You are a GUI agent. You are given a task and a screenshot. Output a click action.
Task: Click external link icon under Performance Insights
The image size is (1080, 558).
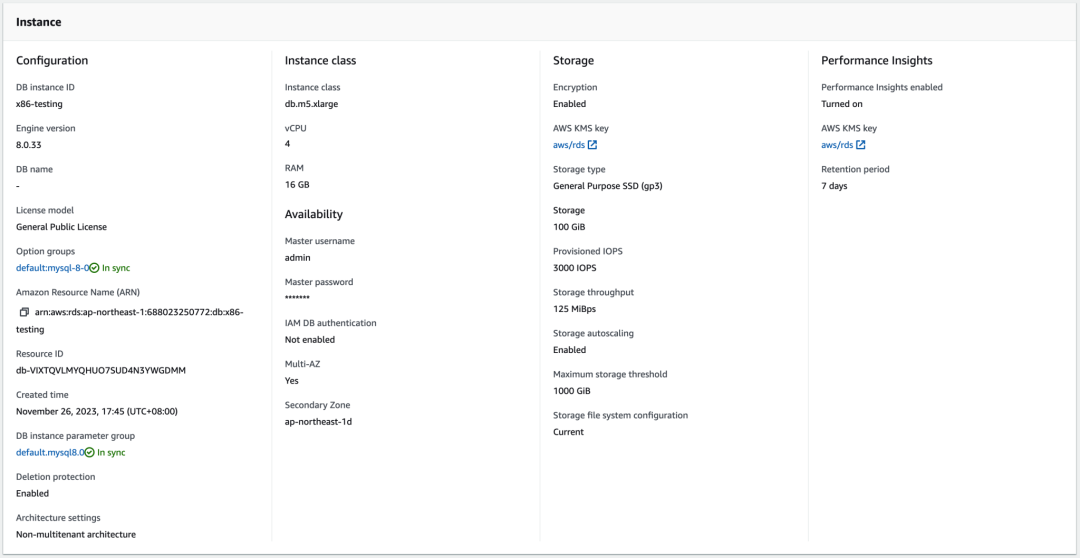click(861, 145)
